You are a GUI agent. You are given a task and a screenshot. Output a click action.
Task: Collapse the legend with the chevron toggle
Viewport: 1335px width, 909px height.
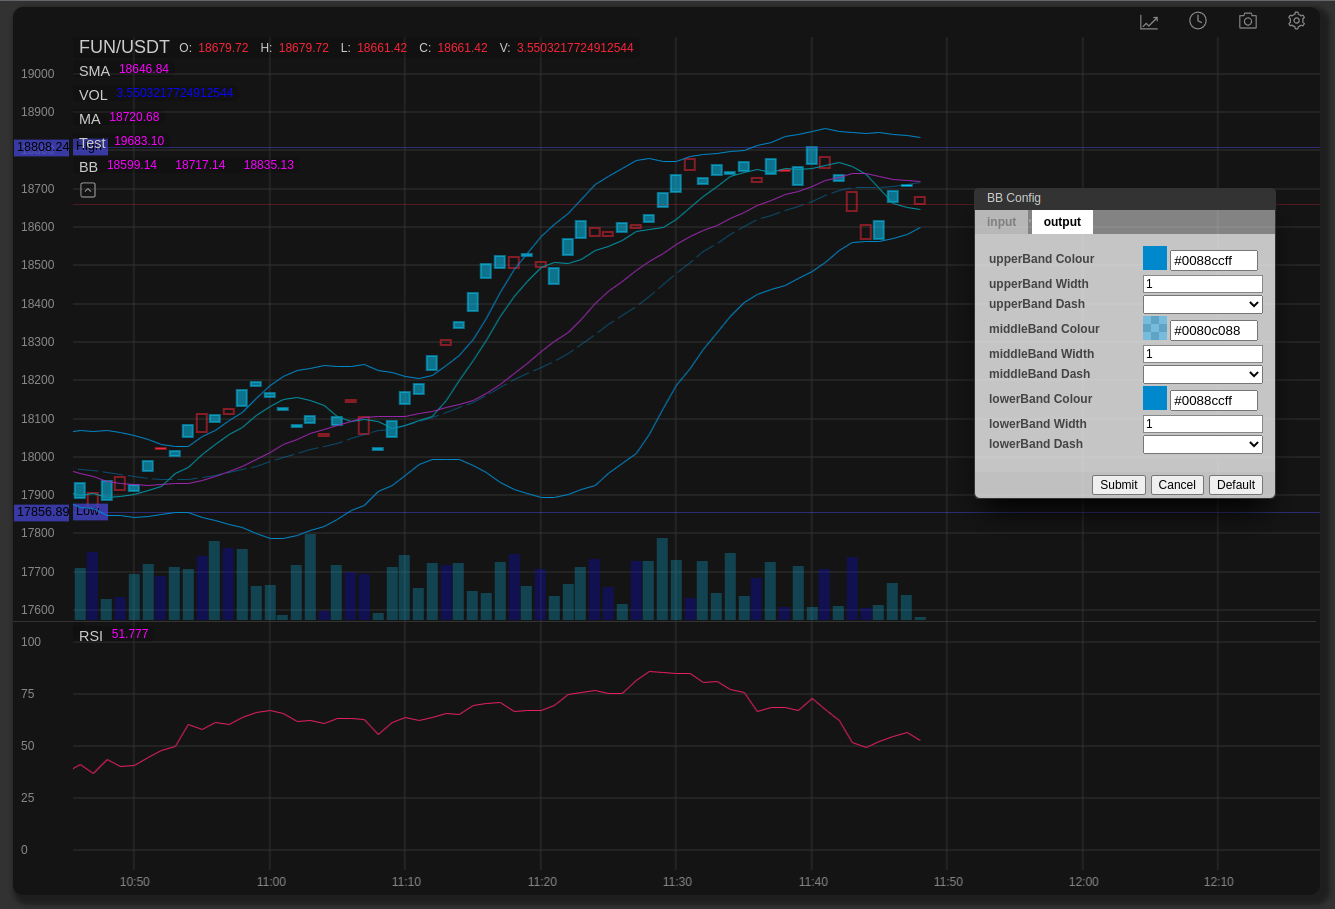click(x=88, y=190)
